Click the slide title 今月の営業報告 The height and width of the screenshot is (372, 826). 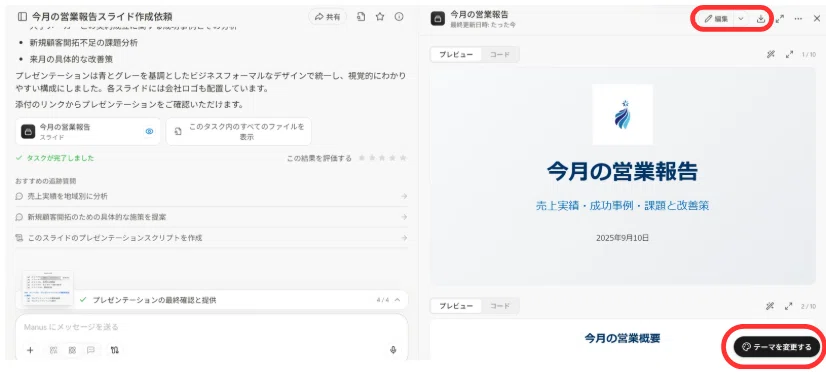622,171
